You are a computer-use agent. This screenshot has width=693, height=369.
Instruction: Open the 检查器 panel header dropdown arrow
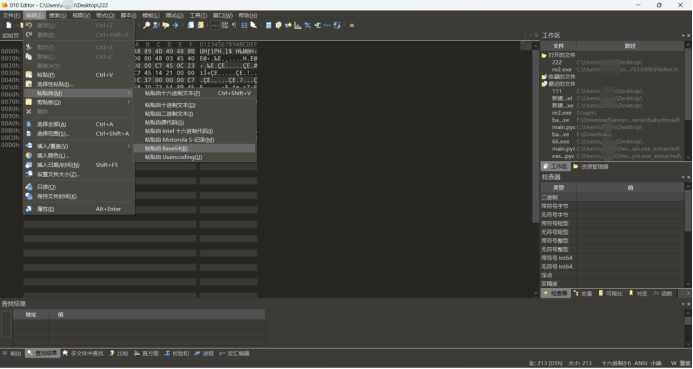[x=683, y=177]
